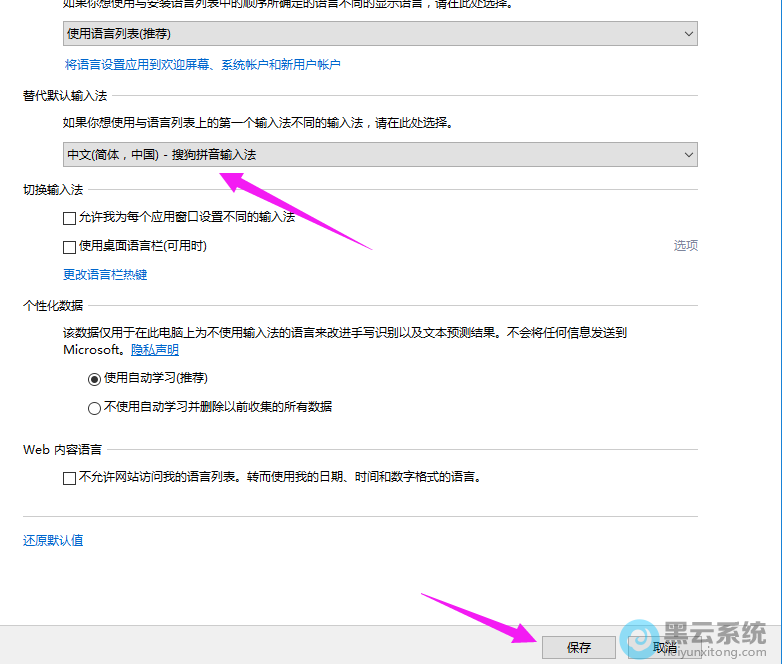
Task: Click the 选项 link beside the language bar option
Action: click(685, 246)
